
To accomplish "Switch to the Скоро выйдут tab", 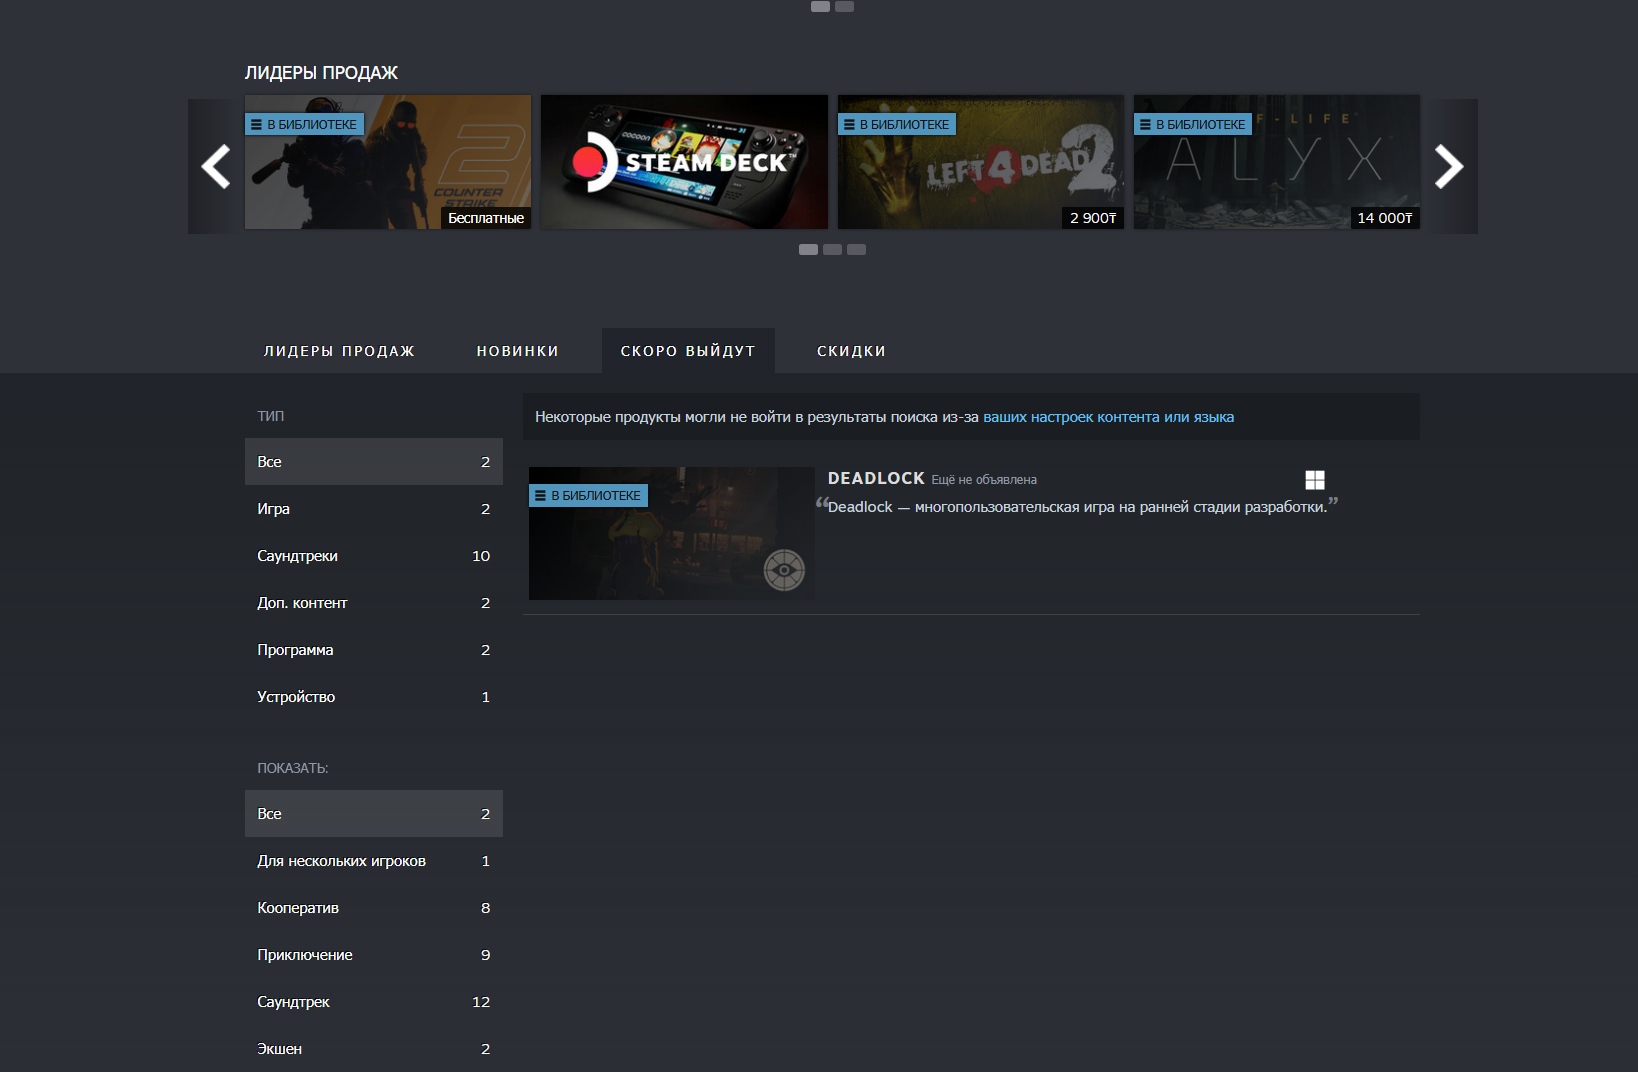I will (688, 351).
